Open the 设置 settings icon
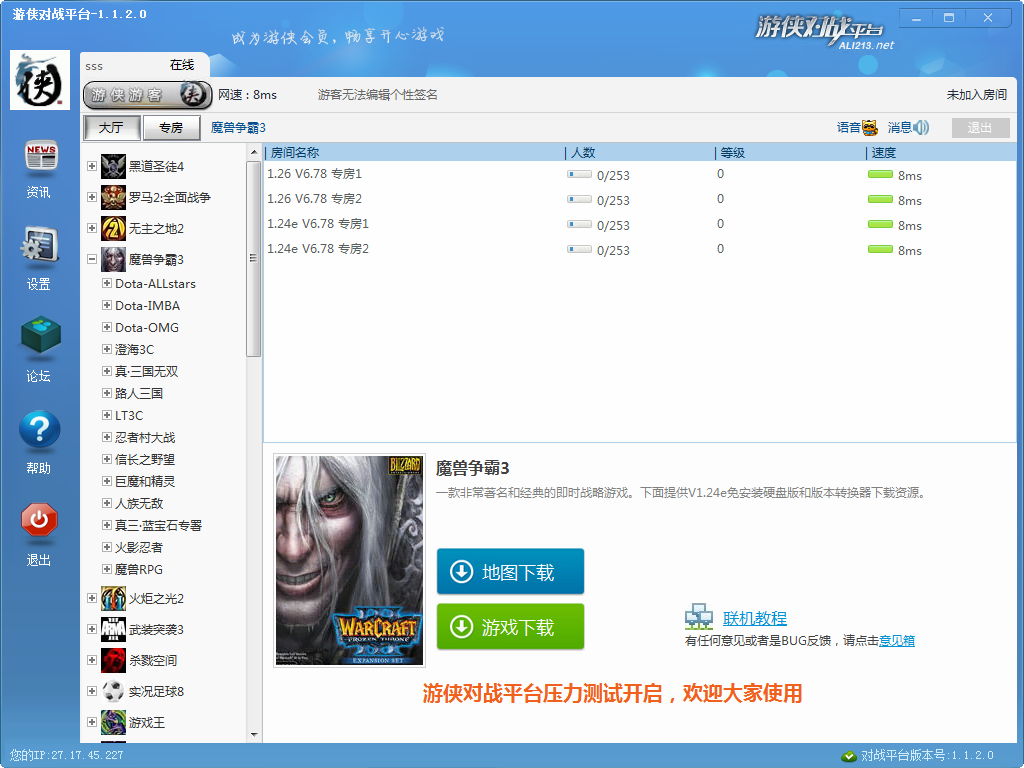 pos(40,246)
